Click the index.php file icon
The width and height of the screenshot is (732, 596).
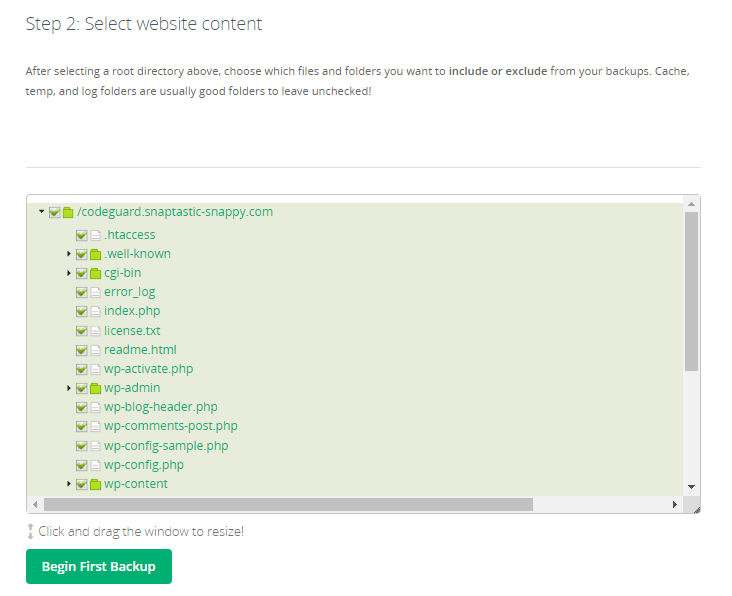96,311
